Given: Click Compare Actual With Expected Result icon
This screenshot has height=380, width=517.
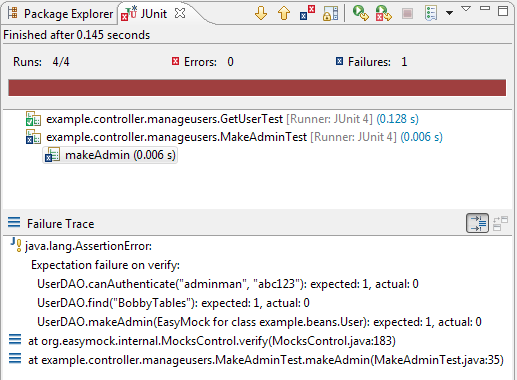Looking at the screenshot, I should (x=500, y=223).
